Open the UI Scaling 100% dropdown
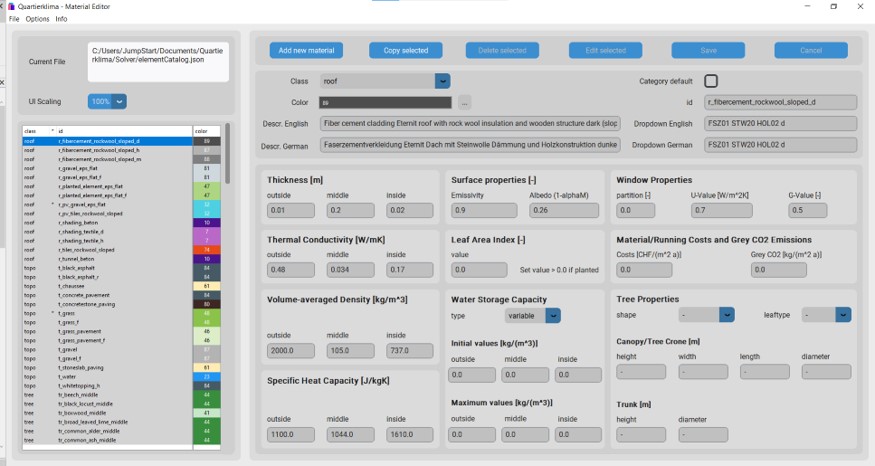This screenshot has width=875, height=466. pos(107,101)
